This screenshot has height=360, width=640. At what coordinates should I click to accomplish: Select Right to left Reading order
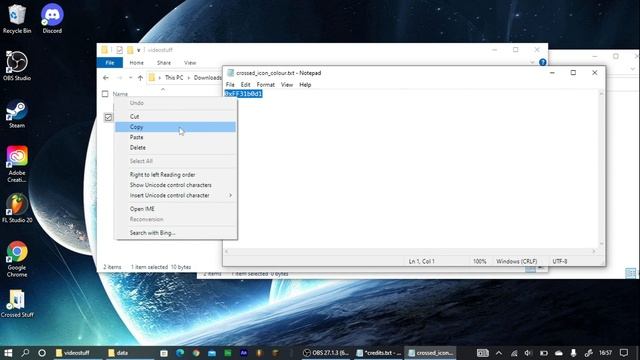[176, 175]
